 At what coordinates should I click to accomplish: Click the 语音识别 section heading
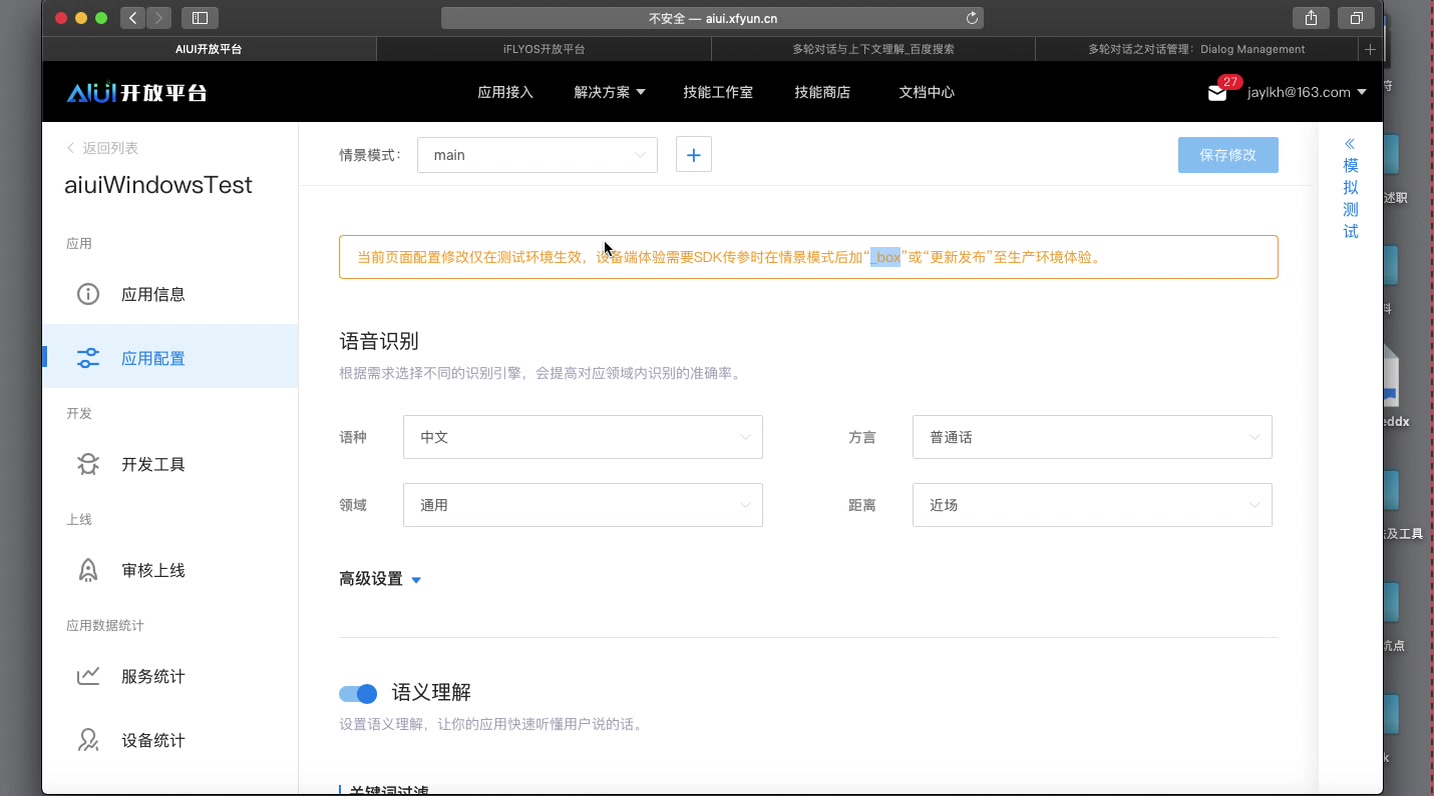point(379,341)
